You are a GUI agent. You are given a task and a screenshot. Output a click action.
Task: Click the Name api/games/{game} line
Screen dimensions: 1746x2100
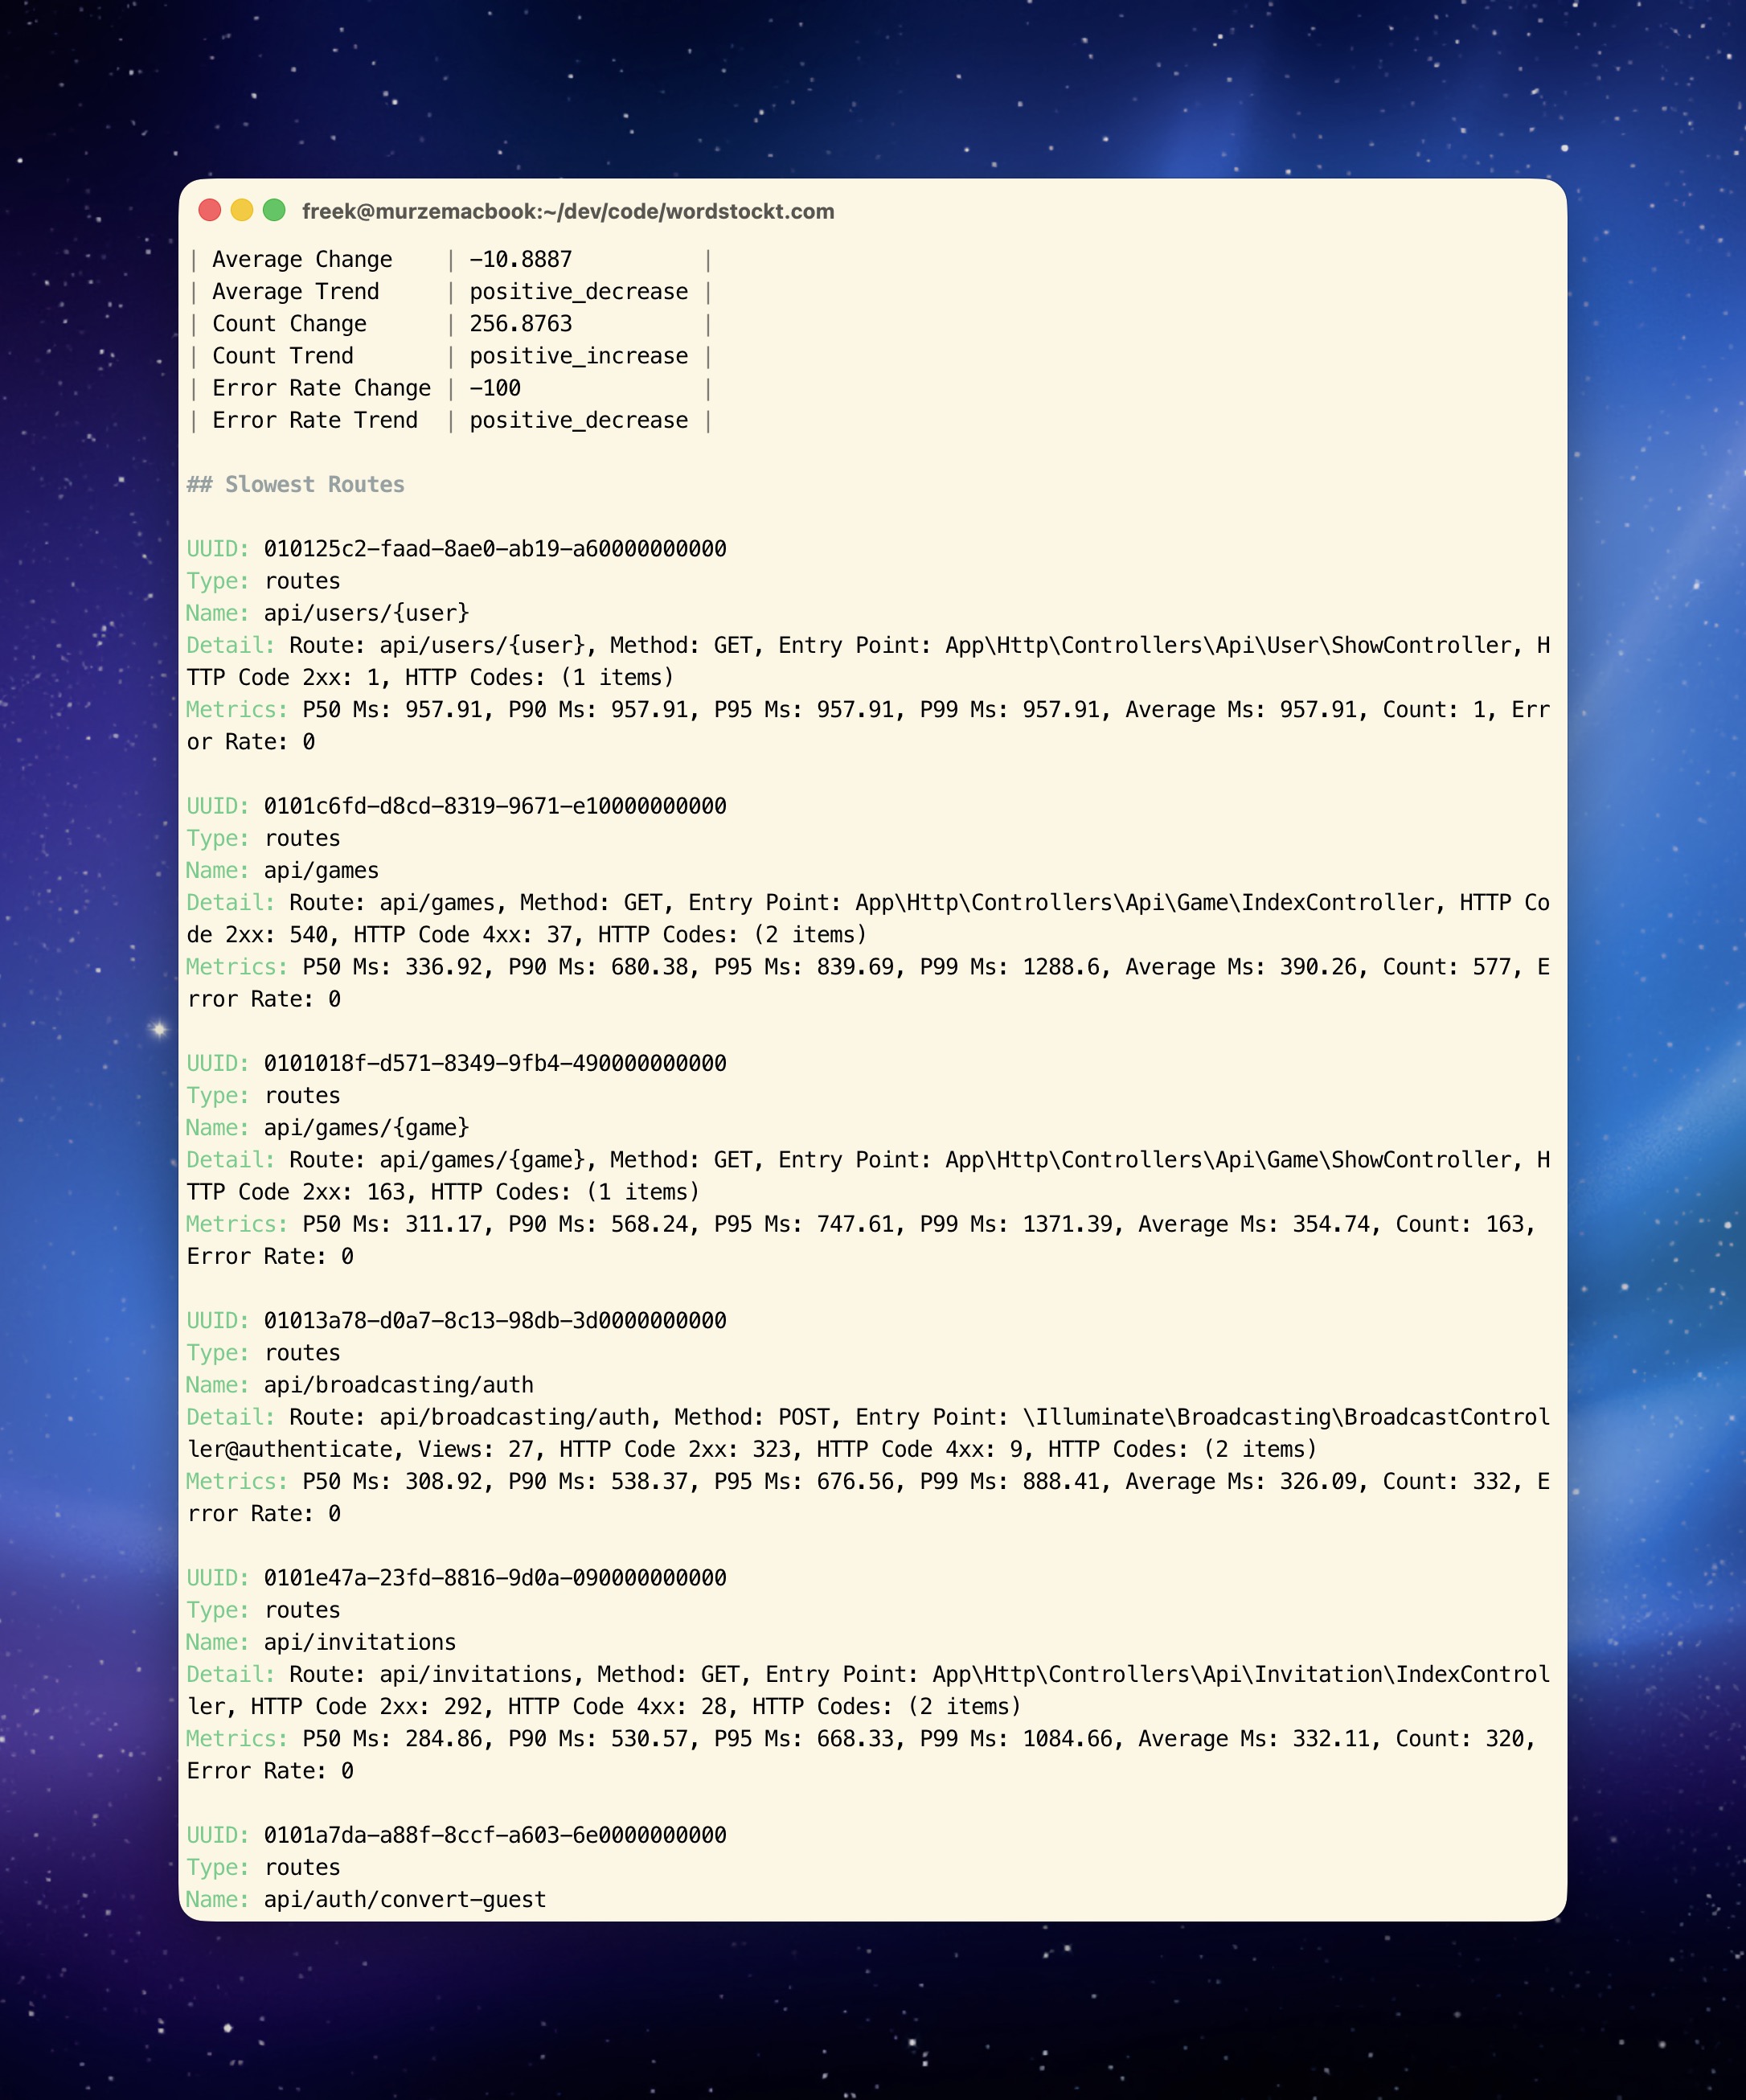pos(366,1127)
